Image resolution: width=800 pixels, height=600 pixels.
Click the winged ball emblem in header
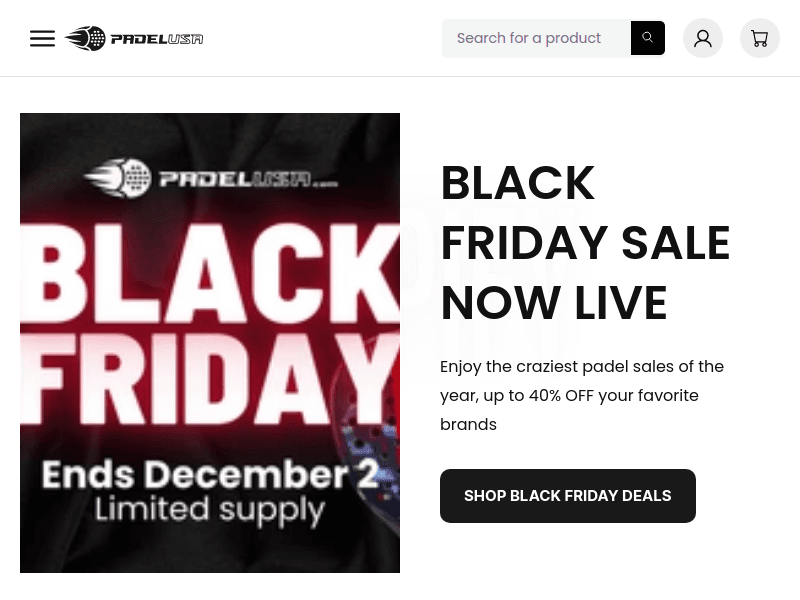click(85, 39)
